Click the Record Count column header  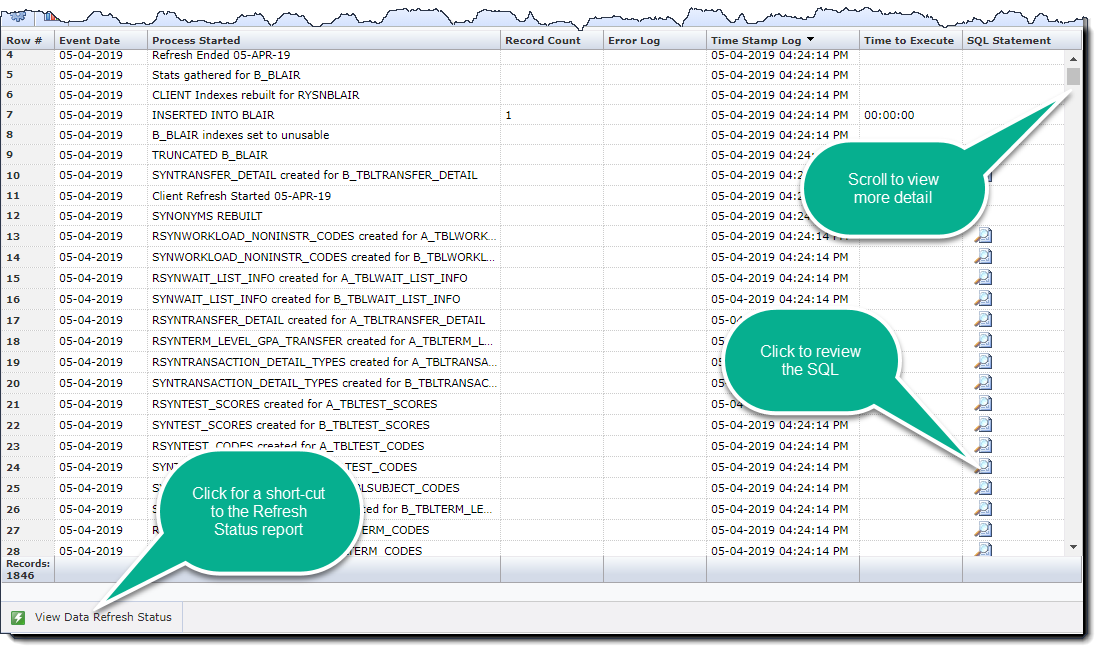click(x=542, y=41)
